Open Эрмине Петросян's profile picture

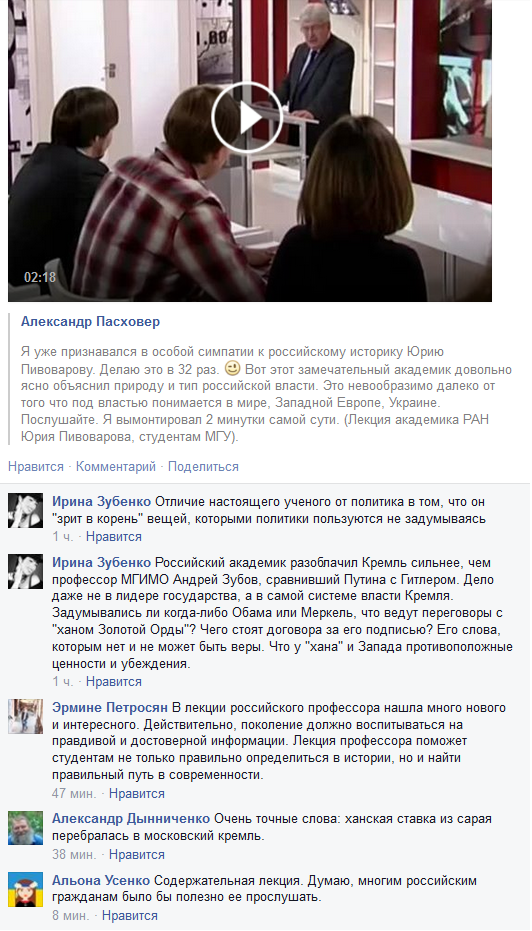click(x=26, y=717)
